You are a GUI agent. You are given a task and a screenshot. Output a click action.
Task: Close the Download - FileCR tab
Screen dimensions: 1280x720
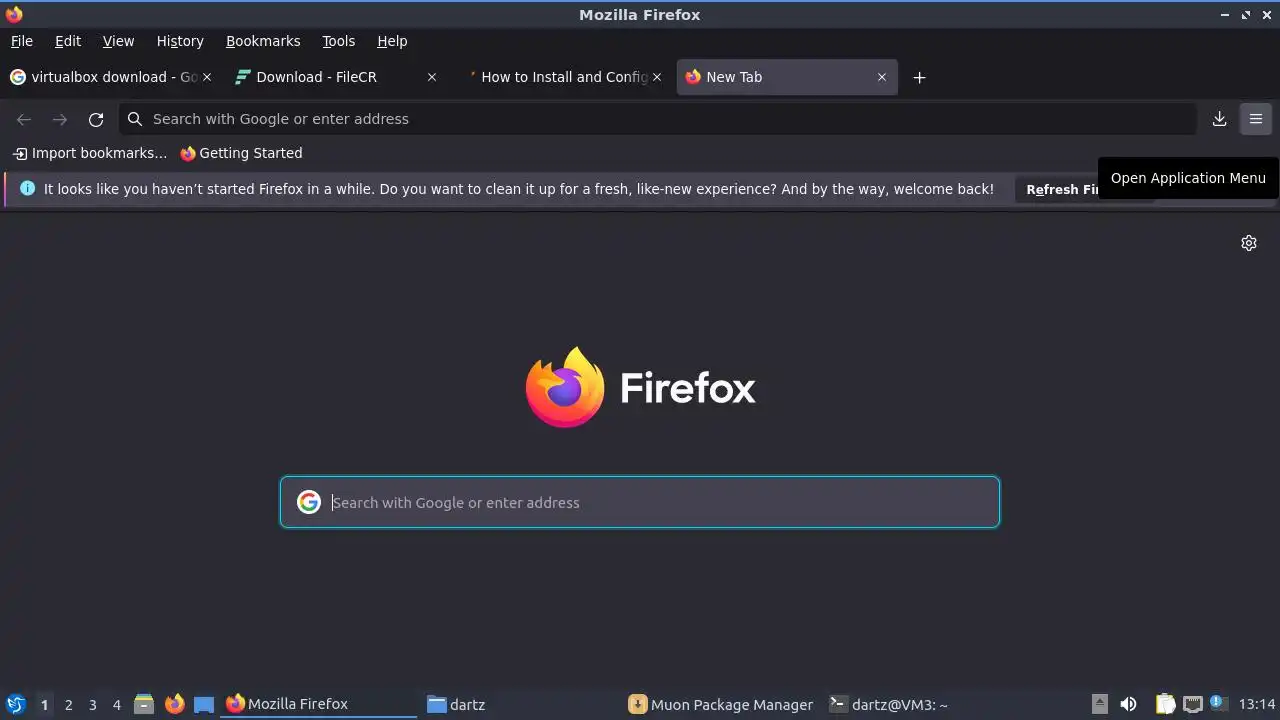pos(432,77)
